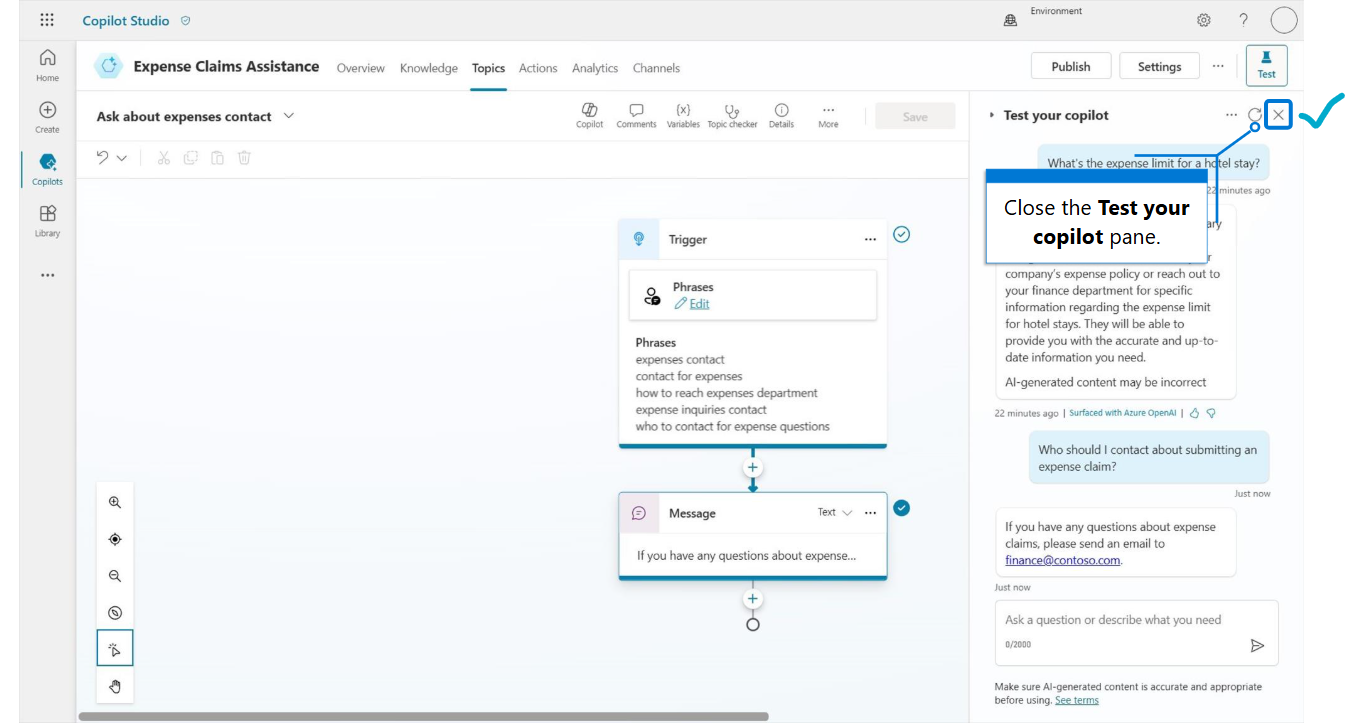Open the Trigger node options menu
Viewport: 1346px width, 723px height.
click(870, 239)
